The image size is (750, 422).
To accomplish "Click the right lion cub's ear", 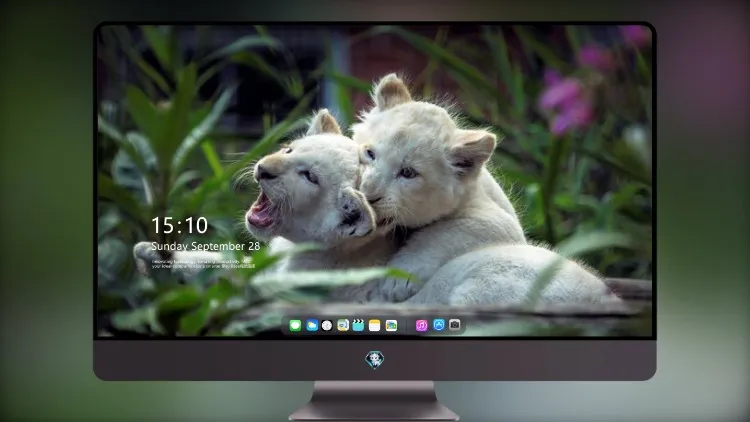I will [x=473, y=150].
